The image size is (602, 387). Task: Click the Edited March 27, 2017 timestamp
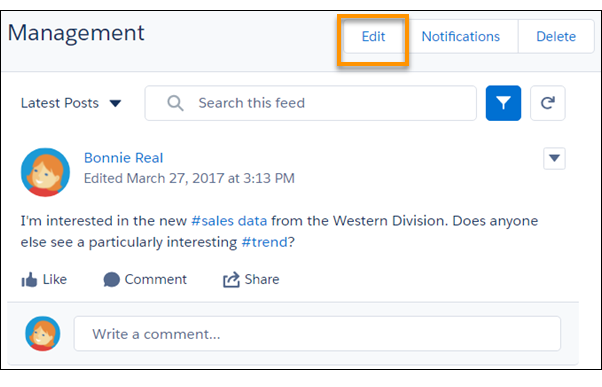click(x=189, y=179)
